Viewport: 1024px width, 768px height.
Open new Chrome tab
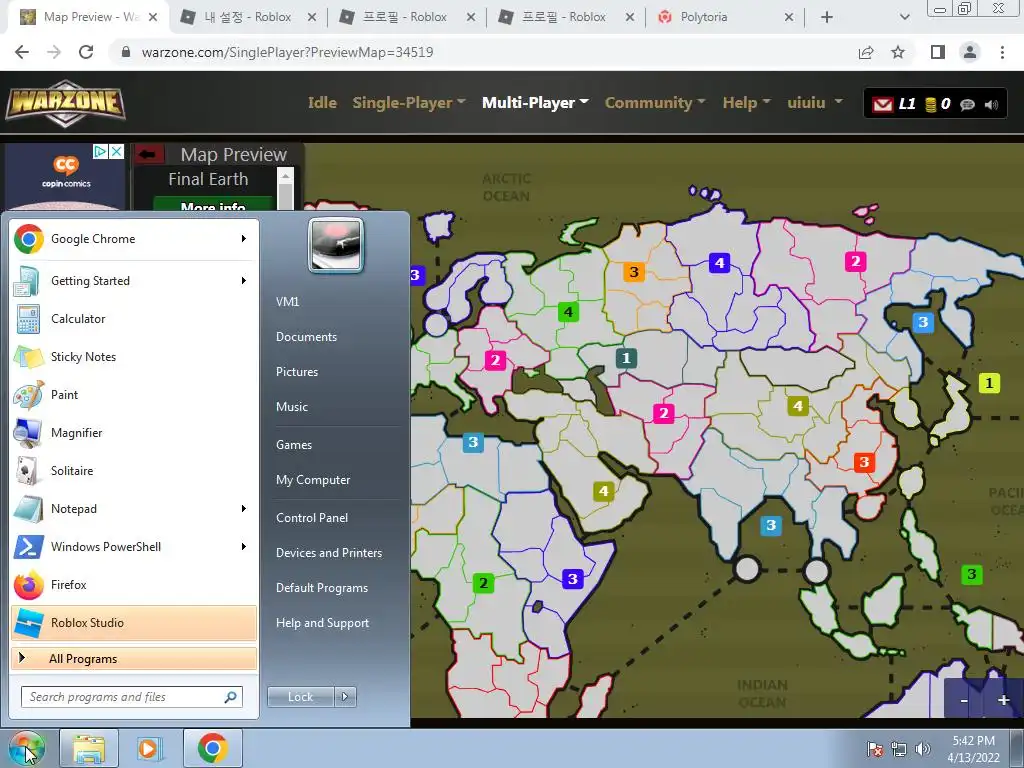pos(827,17)
